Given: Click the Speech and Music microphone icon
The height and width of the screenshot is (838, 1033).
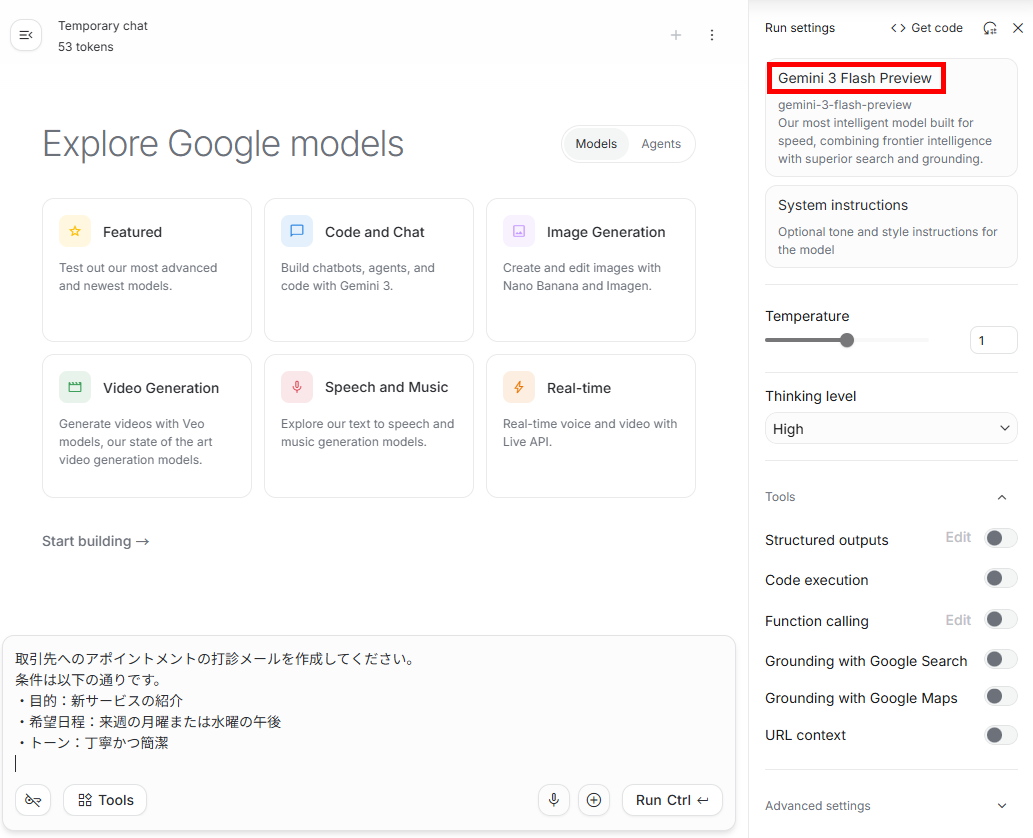Looking at the screenshot, I should pos(297,387).
